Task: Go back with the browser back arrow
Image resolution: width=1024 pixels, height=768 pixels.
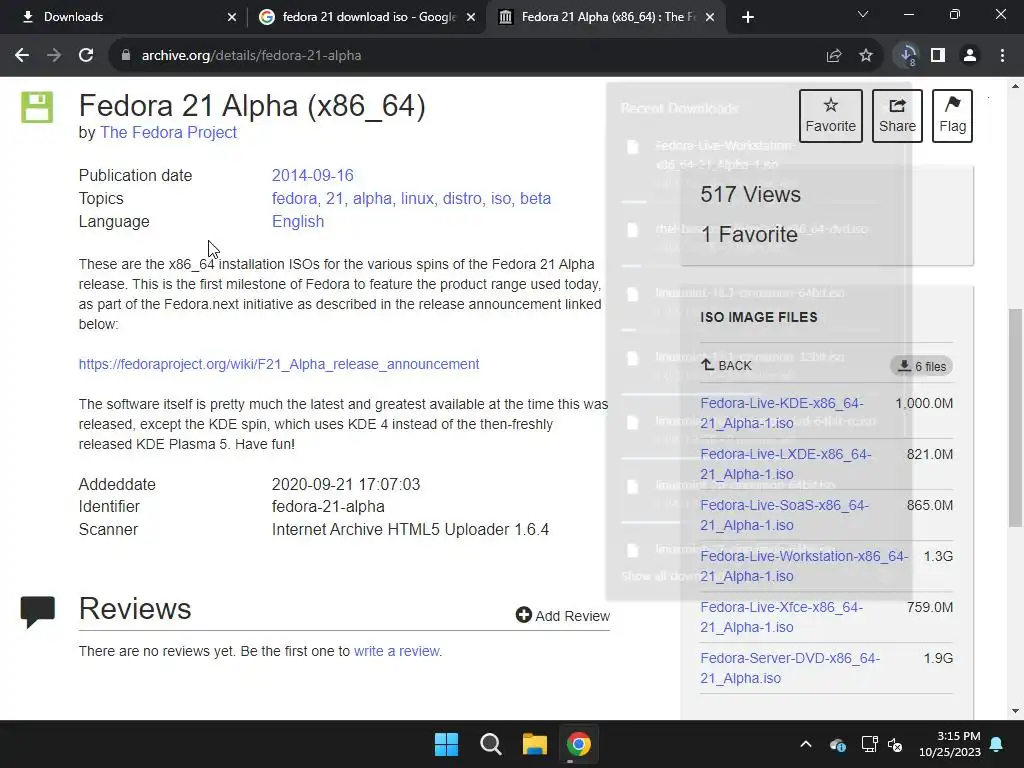Action: [x=22, y=56]
